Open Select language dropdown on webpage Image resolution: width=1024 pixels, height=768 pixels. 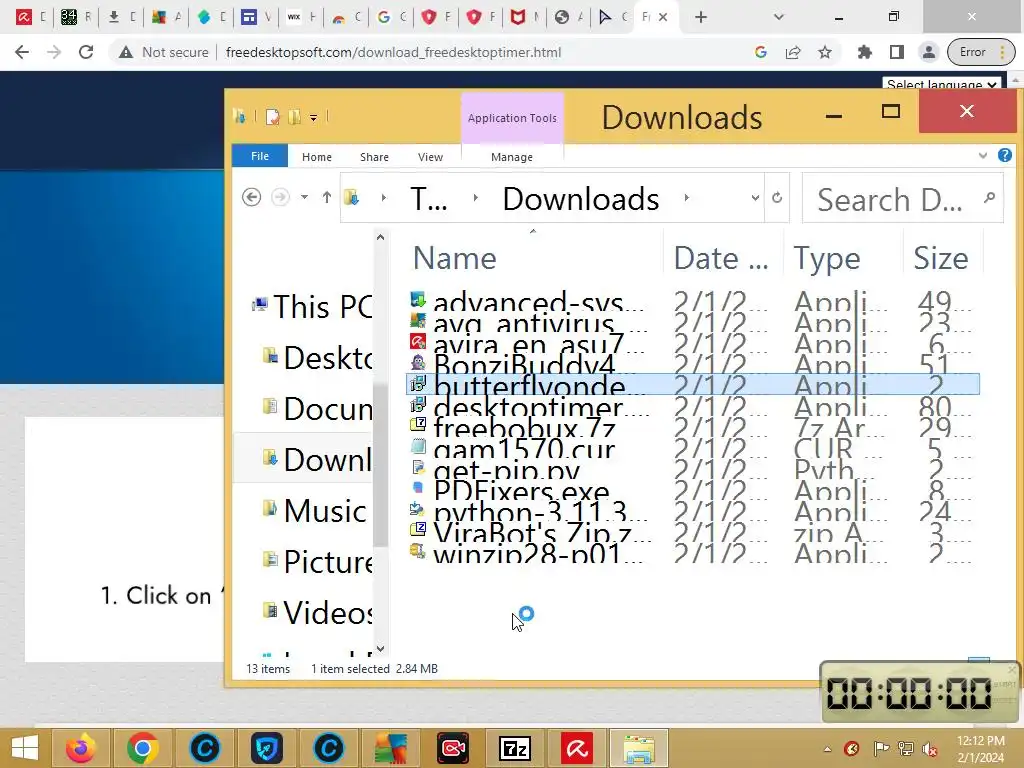coord(940,84)
